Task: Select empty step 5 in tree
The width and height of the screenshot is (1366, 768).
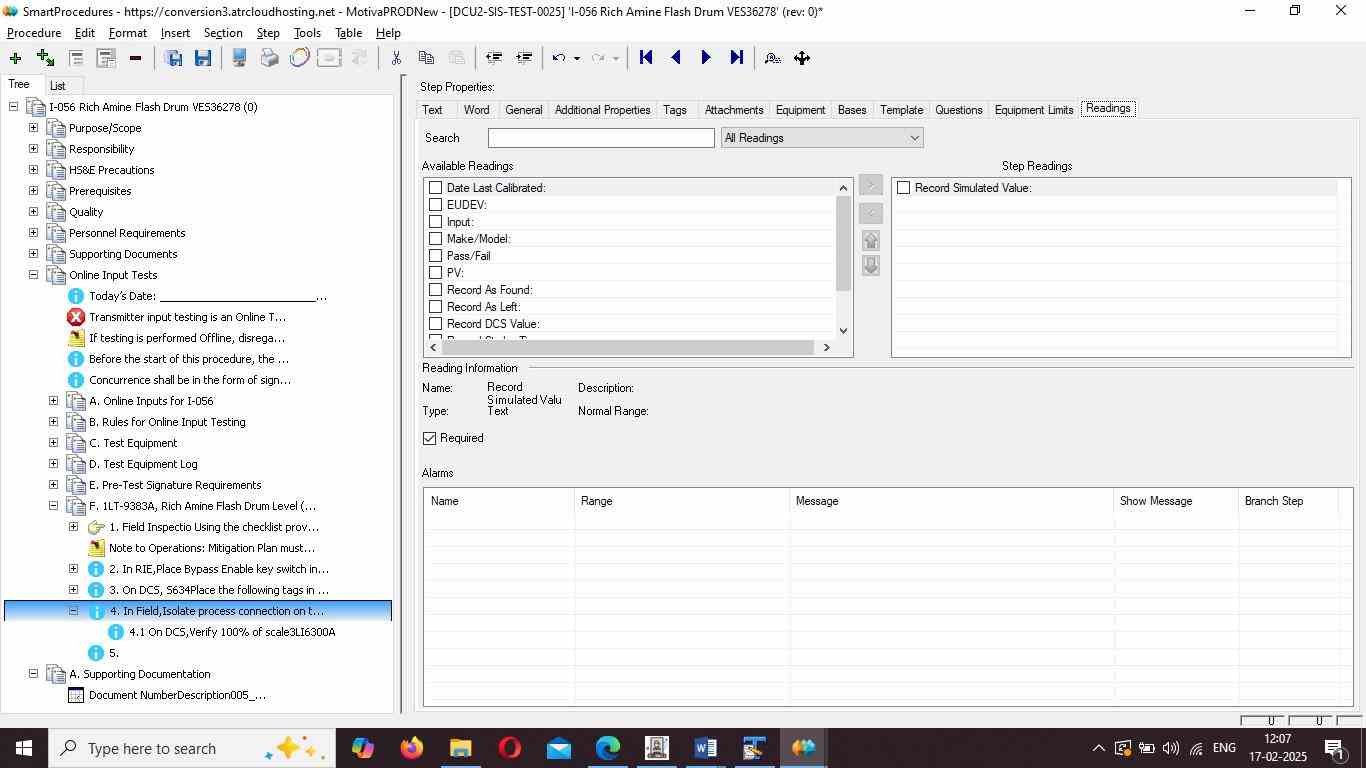Action: pyautogui.click(x=114, y=653)
